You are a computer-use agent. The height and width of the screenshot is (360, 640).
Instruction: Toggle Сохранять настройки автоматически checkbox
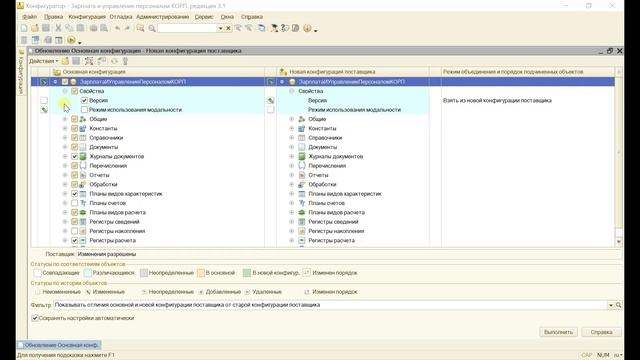click(x=35, y=318)
